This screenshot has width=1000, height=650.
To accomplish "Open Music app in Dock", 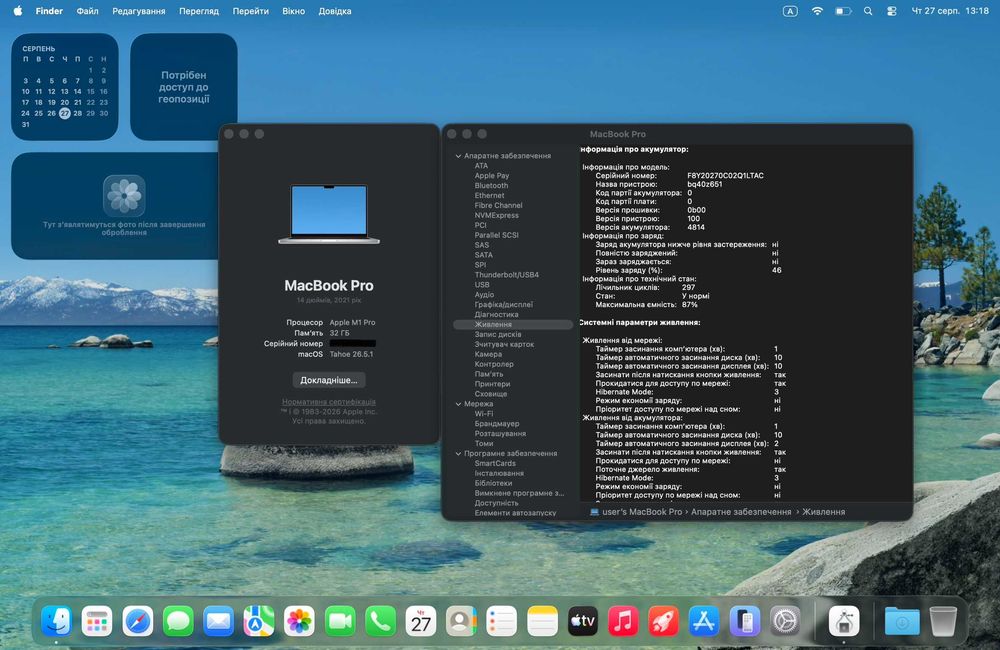I will (623, 621).
